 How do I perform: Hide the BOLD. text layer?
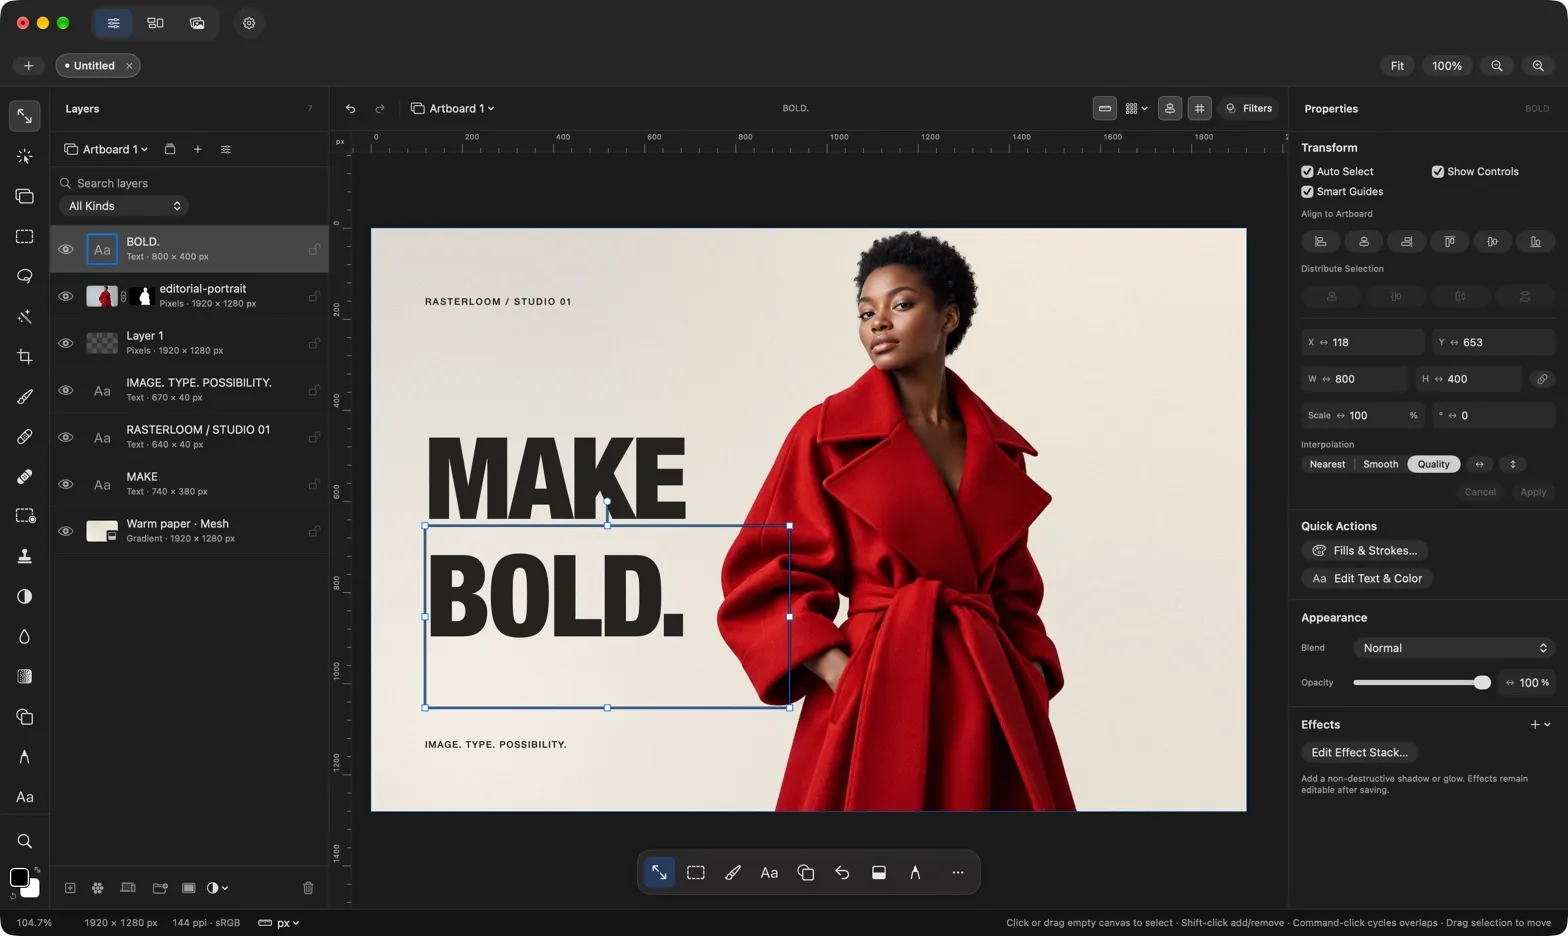point(66,249)
